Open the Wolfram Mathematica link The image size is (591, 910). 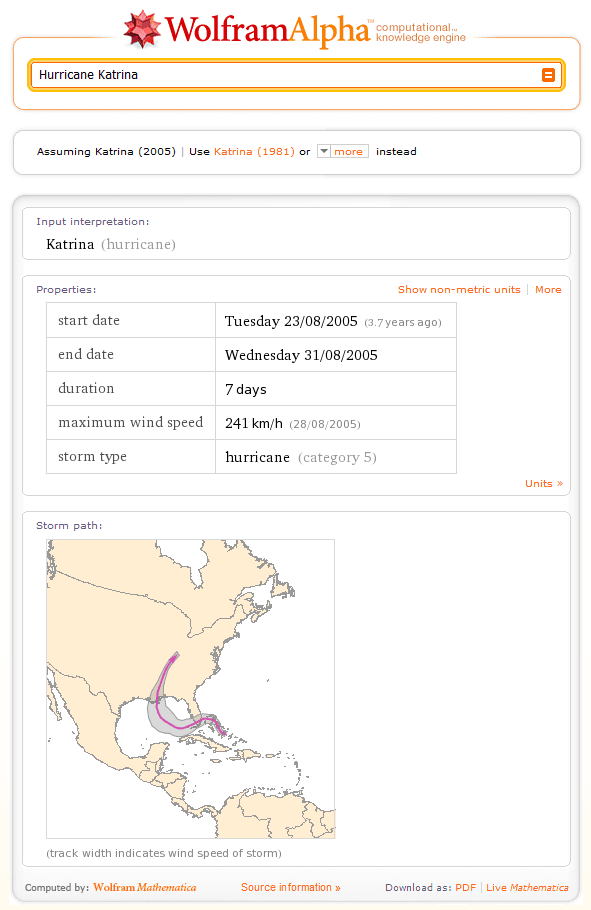pyautogui.click(x=145, y=887)
